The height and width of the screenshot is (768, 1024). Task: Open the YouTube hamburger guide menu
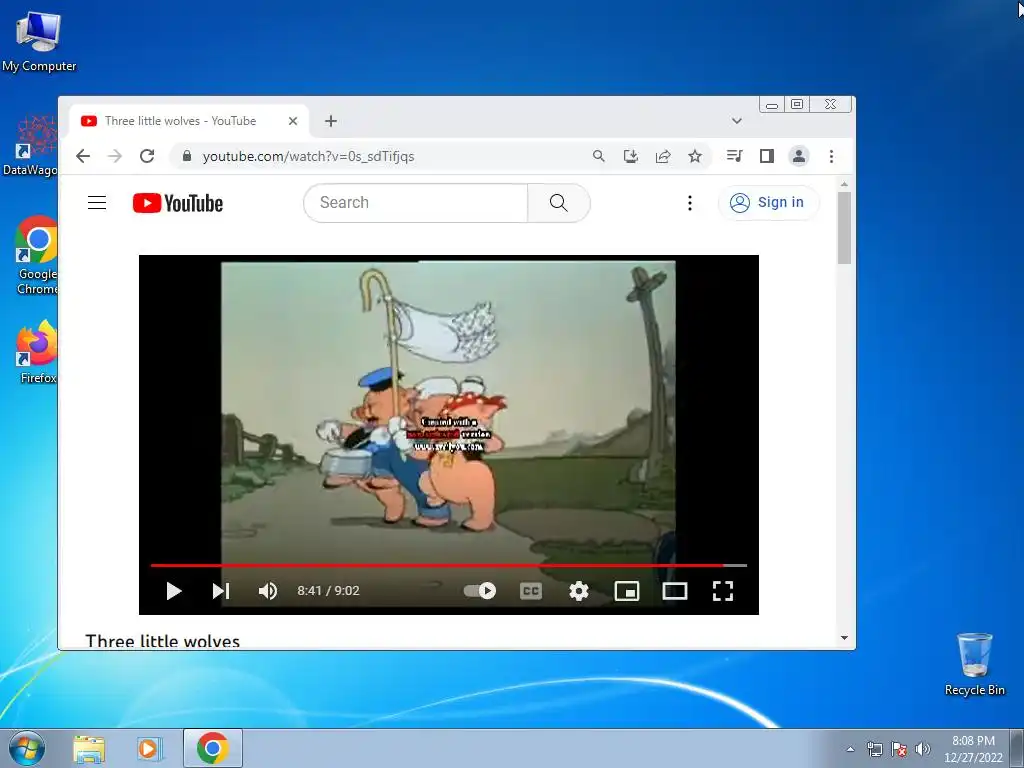click(x=97, y=202)
